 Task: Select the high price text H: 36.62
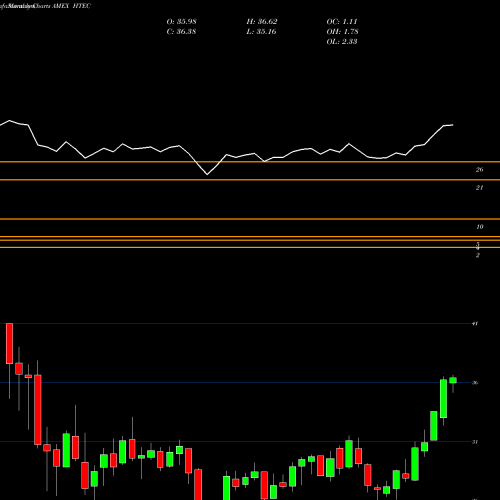[x=262, y=22]
